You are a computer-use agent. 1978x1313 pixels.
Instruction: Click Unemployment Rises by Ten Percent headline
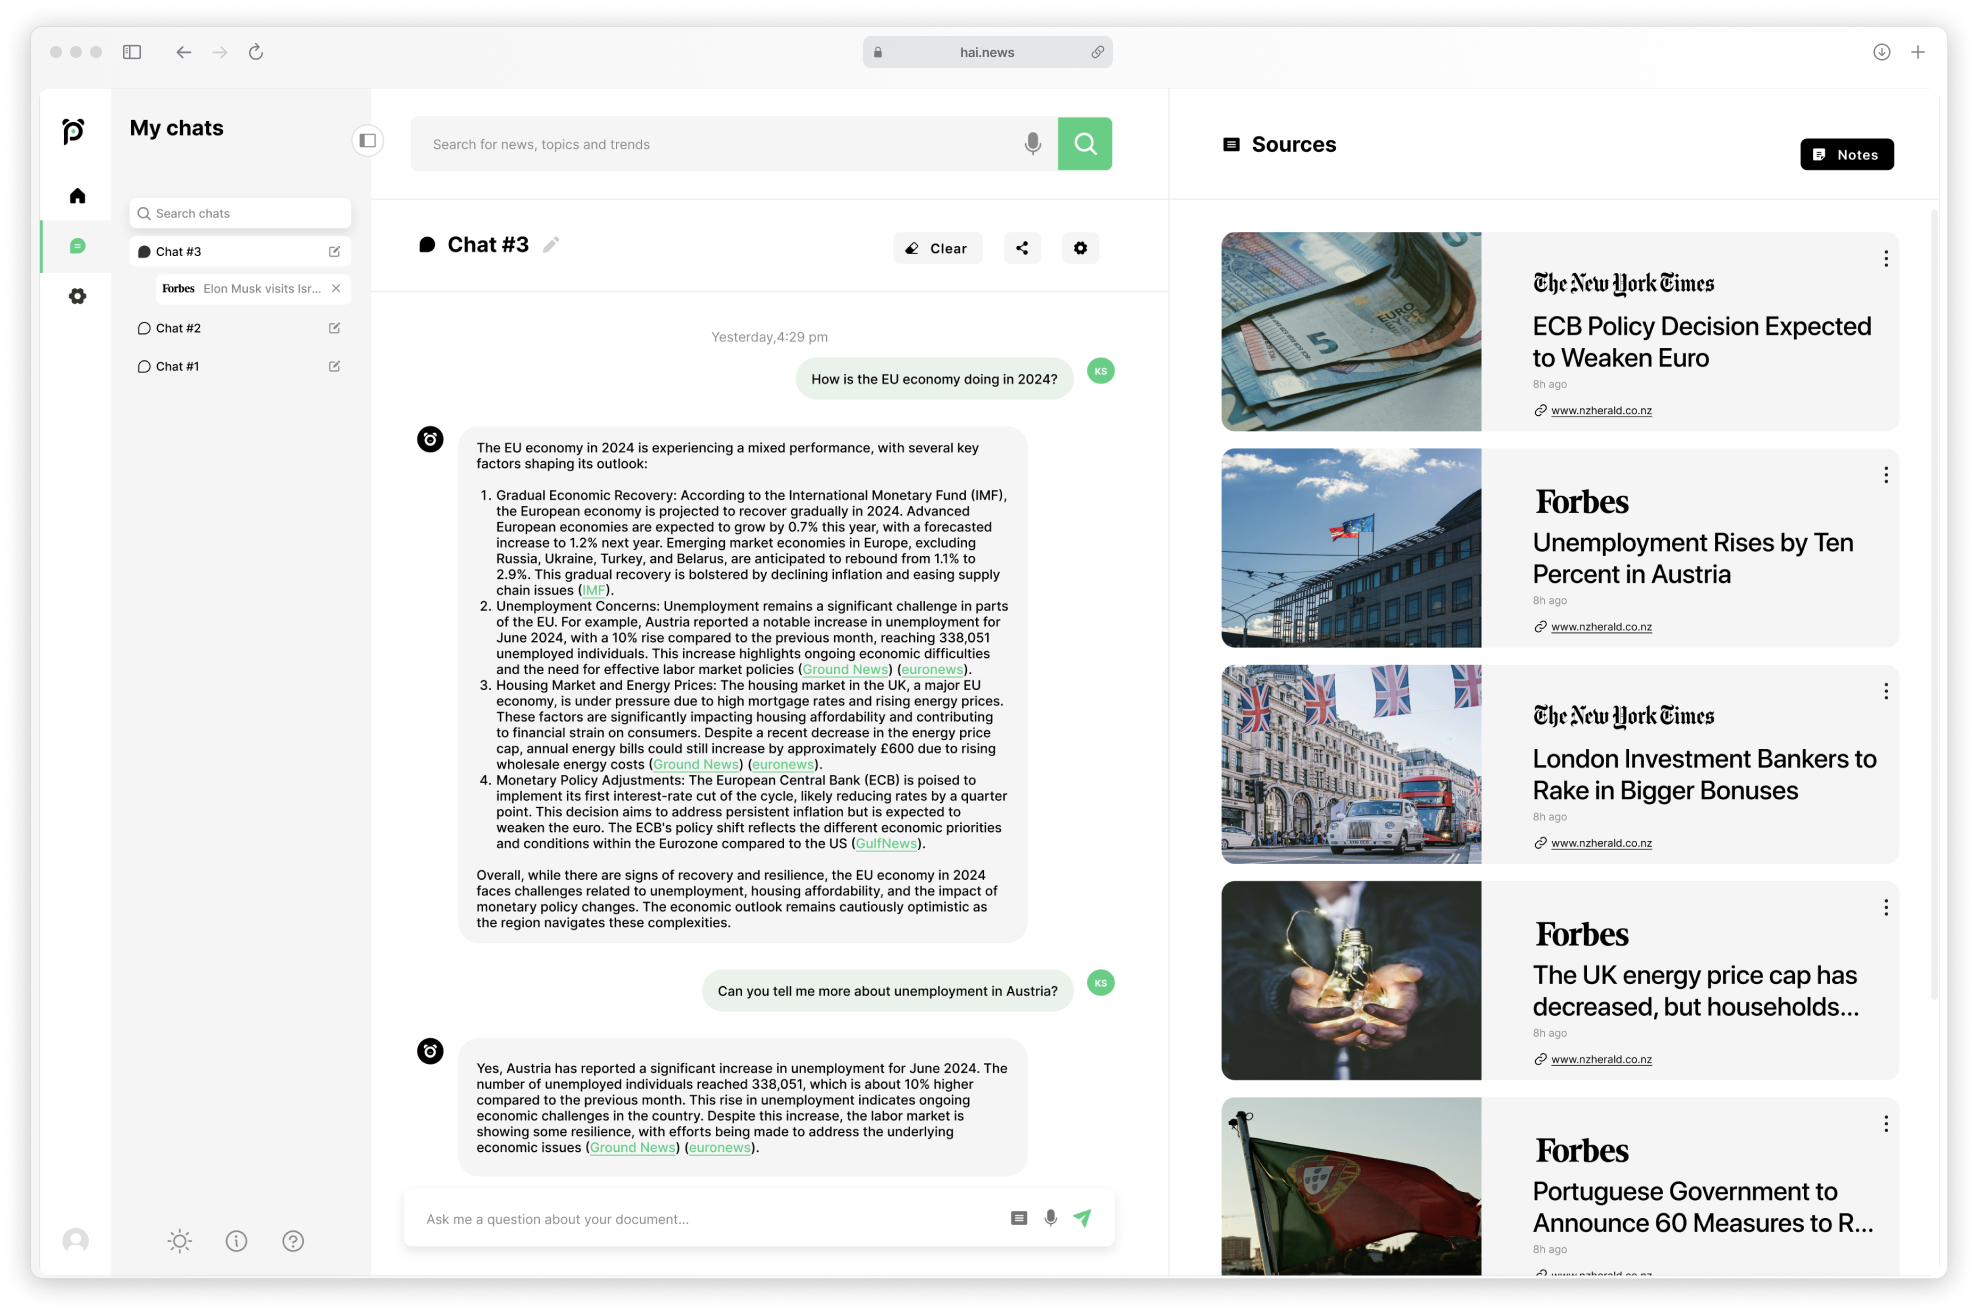click(1692, 558)
